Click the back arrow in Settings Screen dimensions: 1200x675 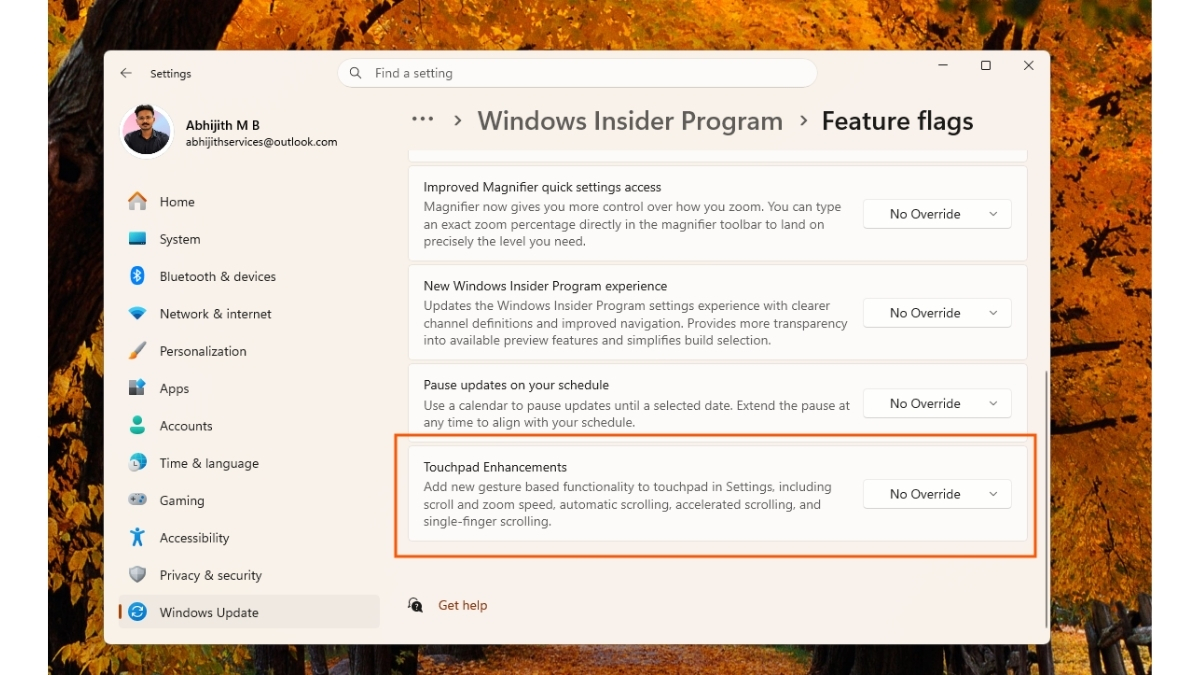click(126, 73)
